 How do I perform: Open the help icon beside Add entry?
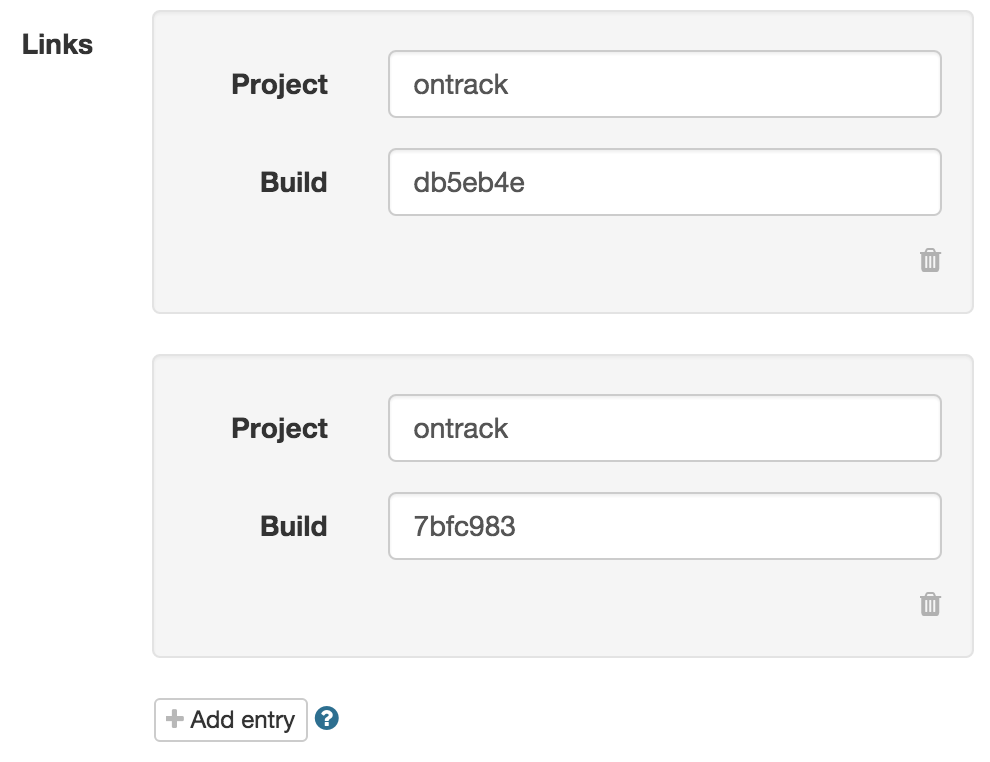(x=327, y=718)
